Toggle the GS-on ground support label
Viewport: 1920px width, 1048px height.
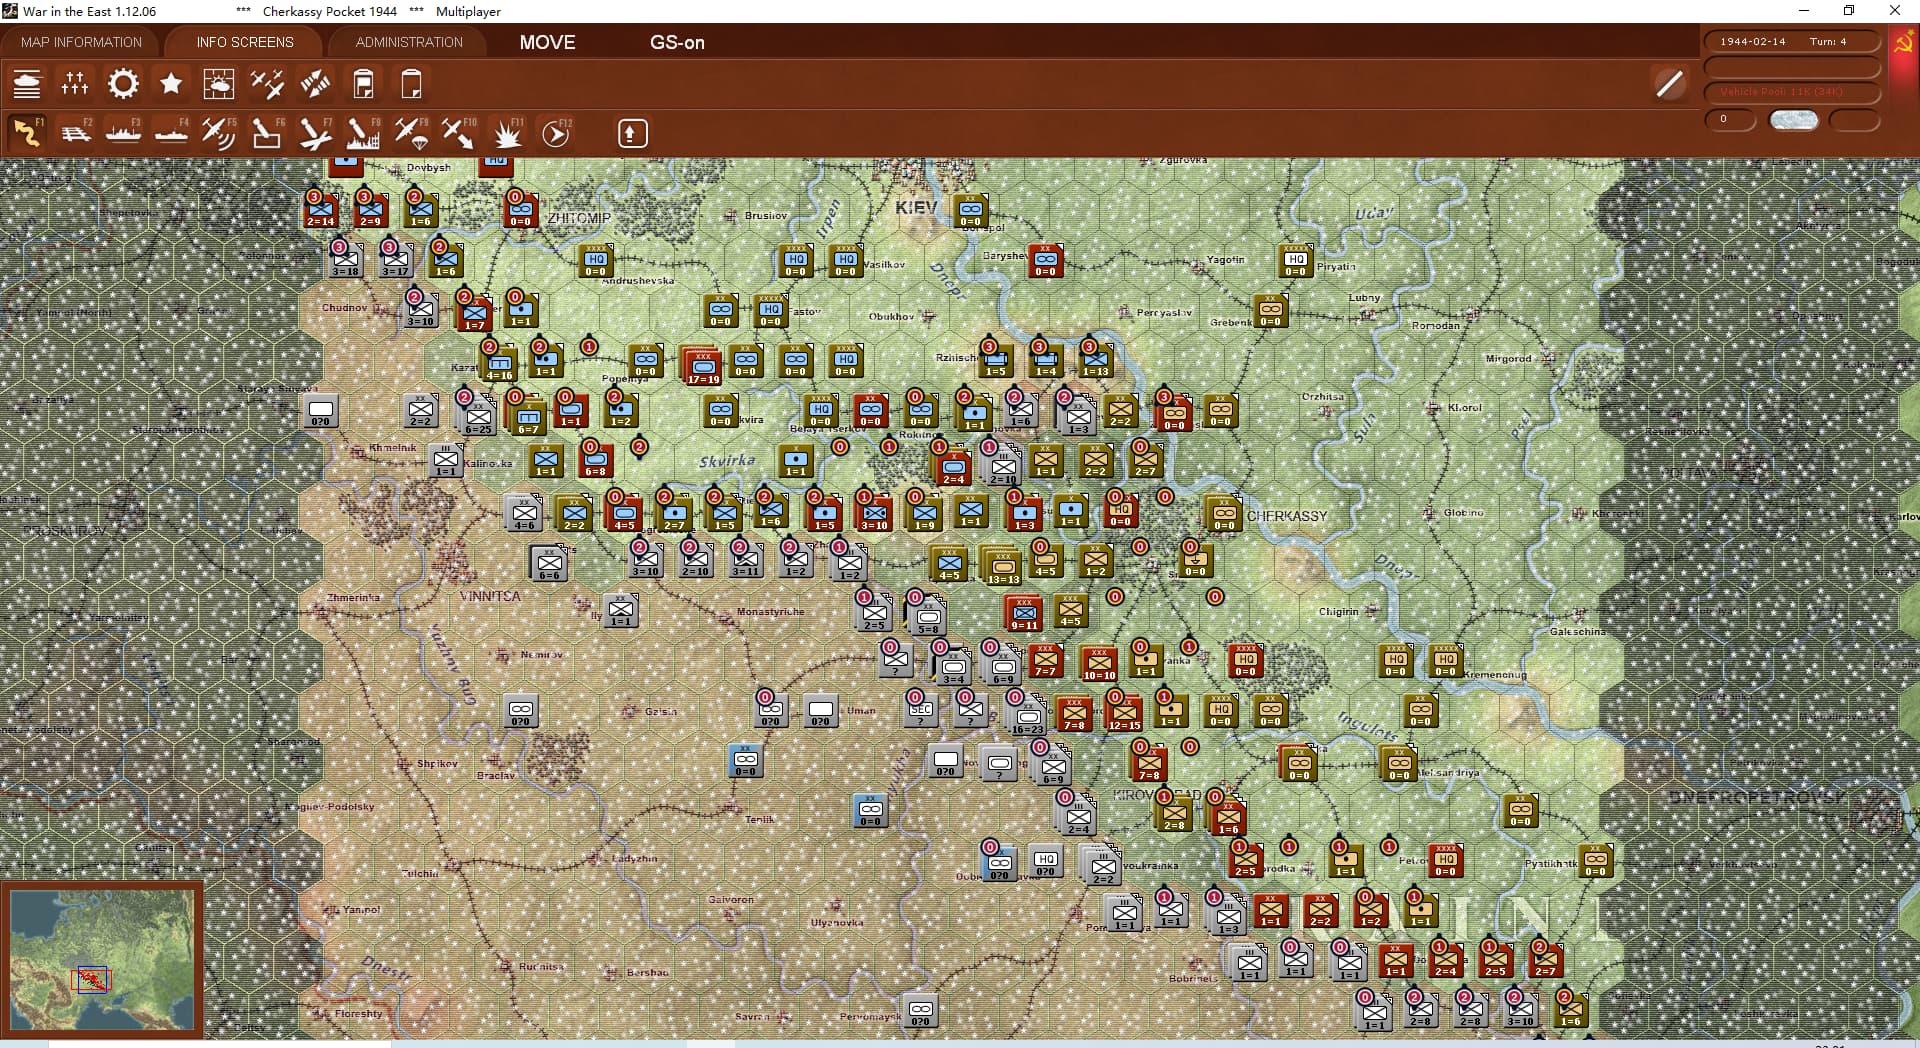pos(677,42)
